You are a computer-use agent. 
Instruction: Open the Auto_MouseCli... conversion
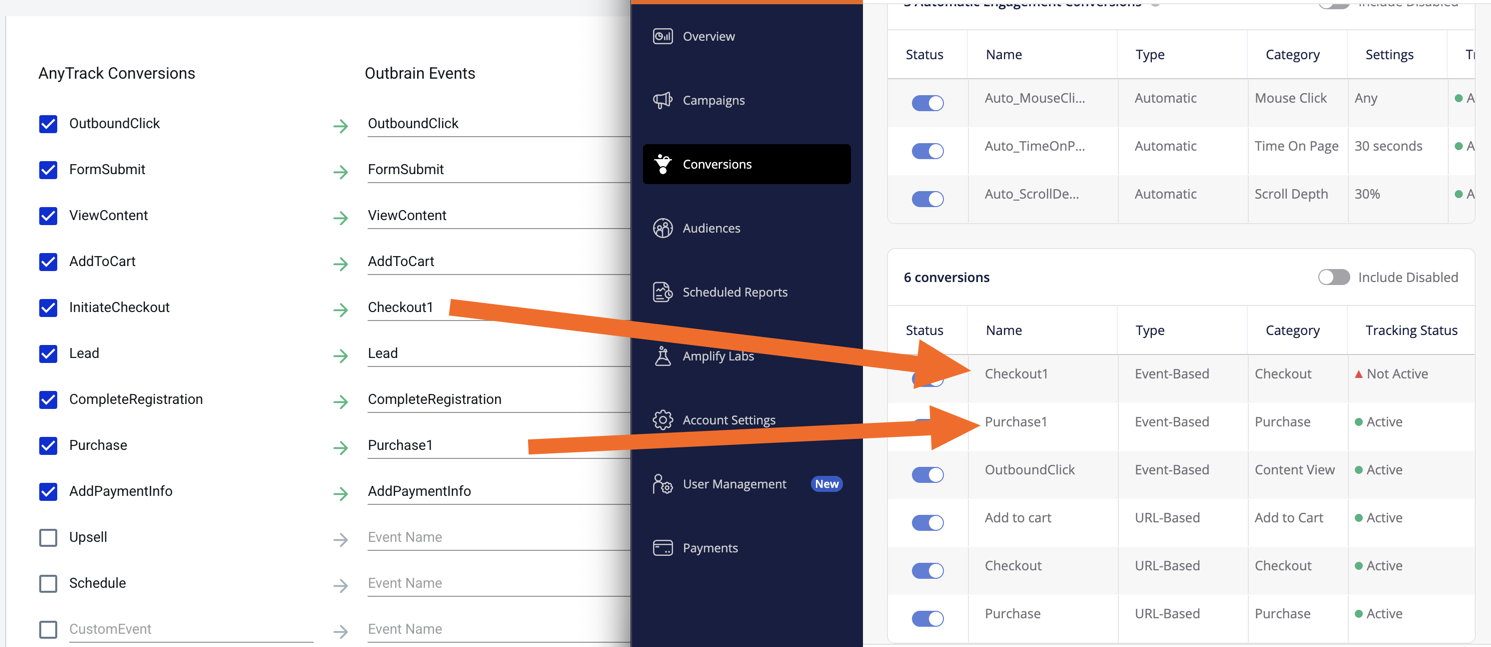(x=1034, y=98)
